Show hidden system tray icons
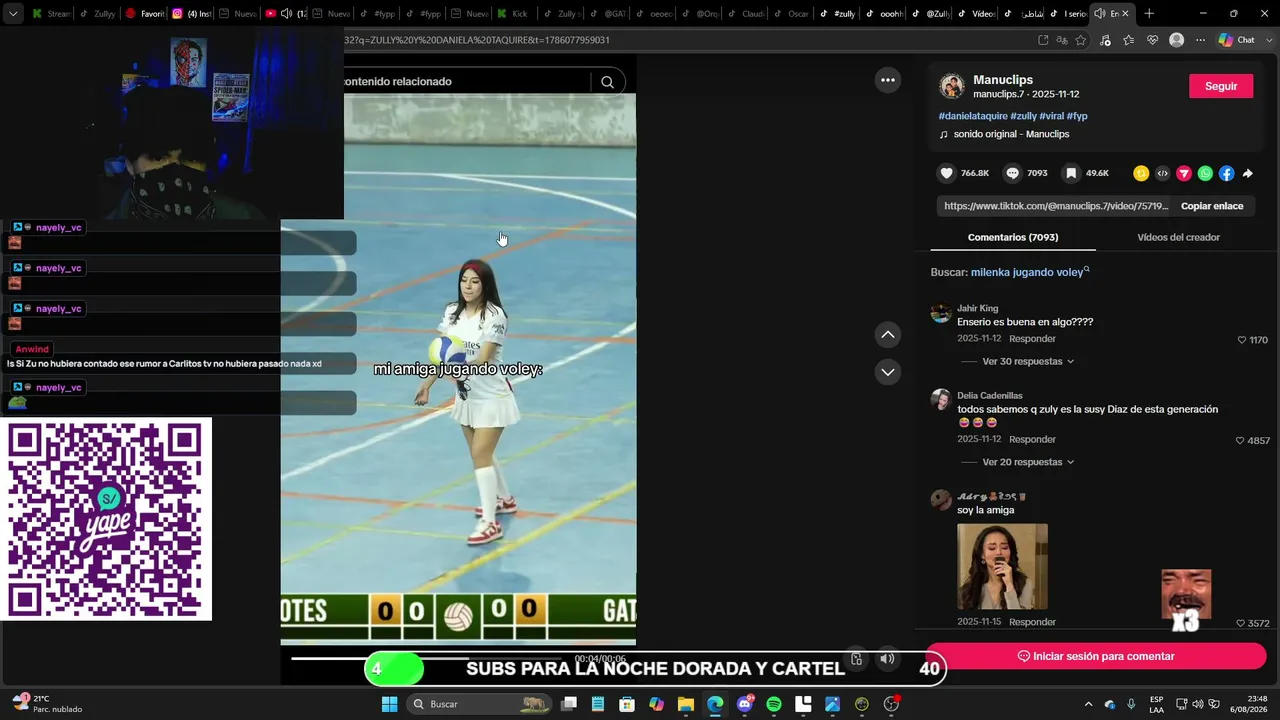This screenshot has height=720, width=1280. 1089,704
